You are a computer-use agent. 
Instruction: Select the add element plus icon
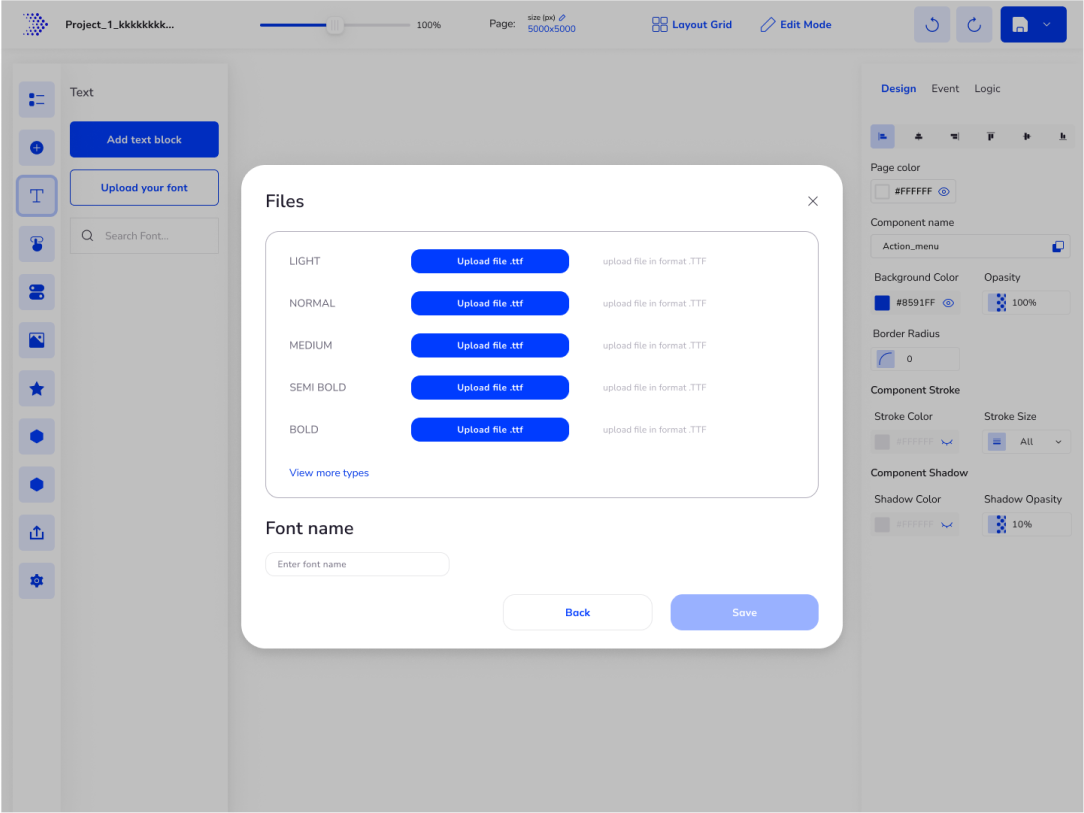(36, 147)
